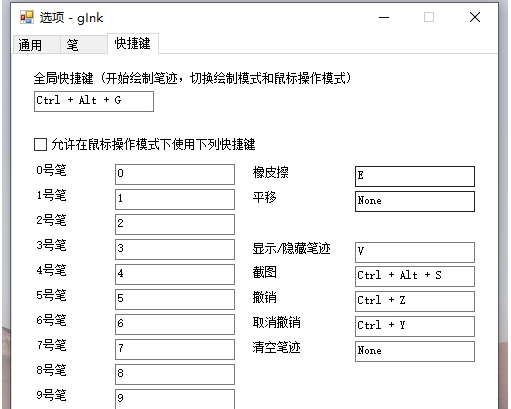Focus the 4号笔 hotkey field
This screenshot has width=511, height=409.
(x=175, y=274)
